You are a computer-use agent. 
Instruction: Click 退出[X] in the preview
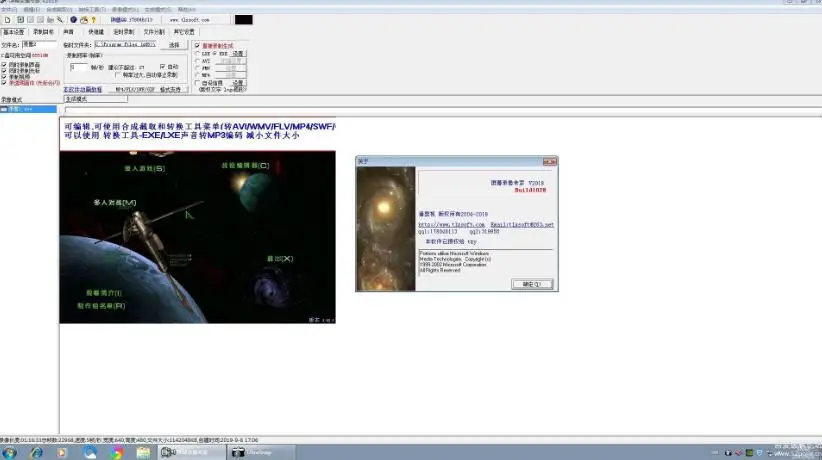point(280,259)
